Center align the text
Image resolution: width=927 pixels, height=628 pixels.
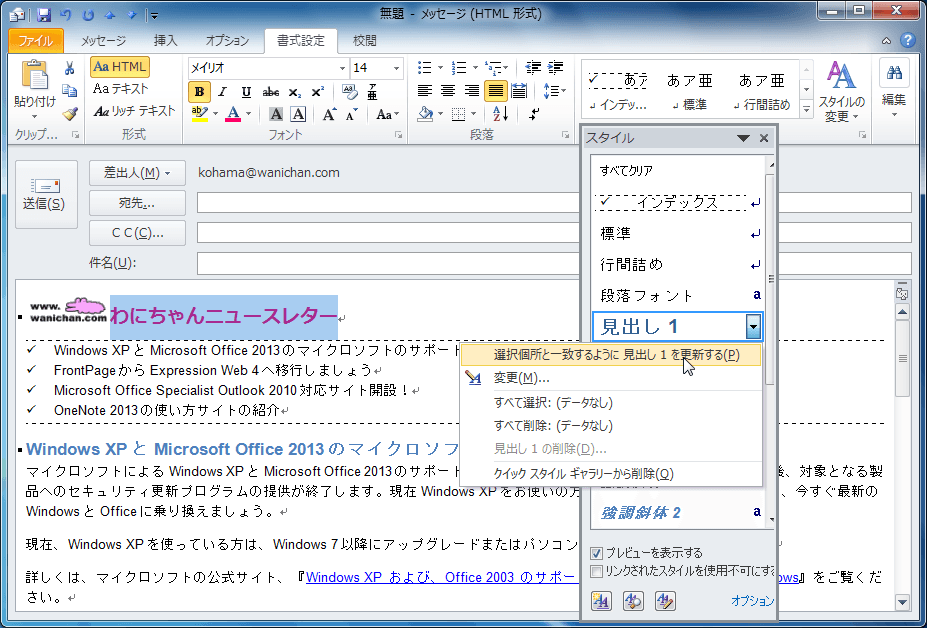[448, 91]
